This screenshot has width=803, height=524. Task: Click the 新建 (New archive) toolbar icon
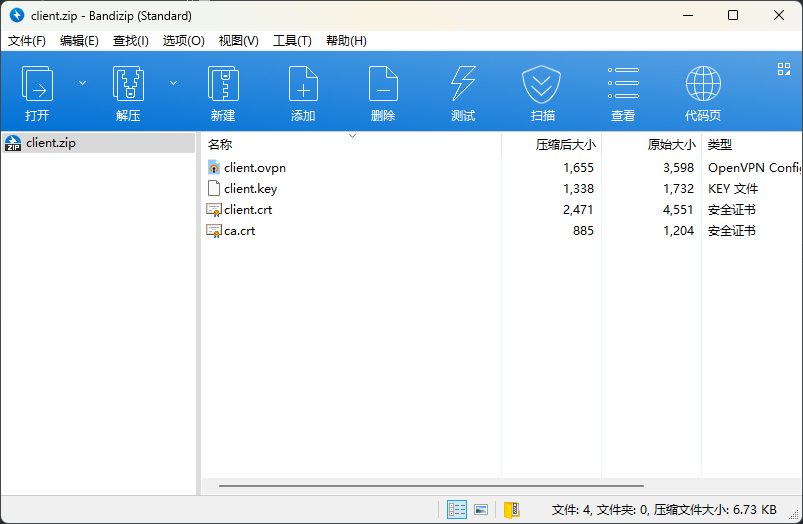click(223, 83)
